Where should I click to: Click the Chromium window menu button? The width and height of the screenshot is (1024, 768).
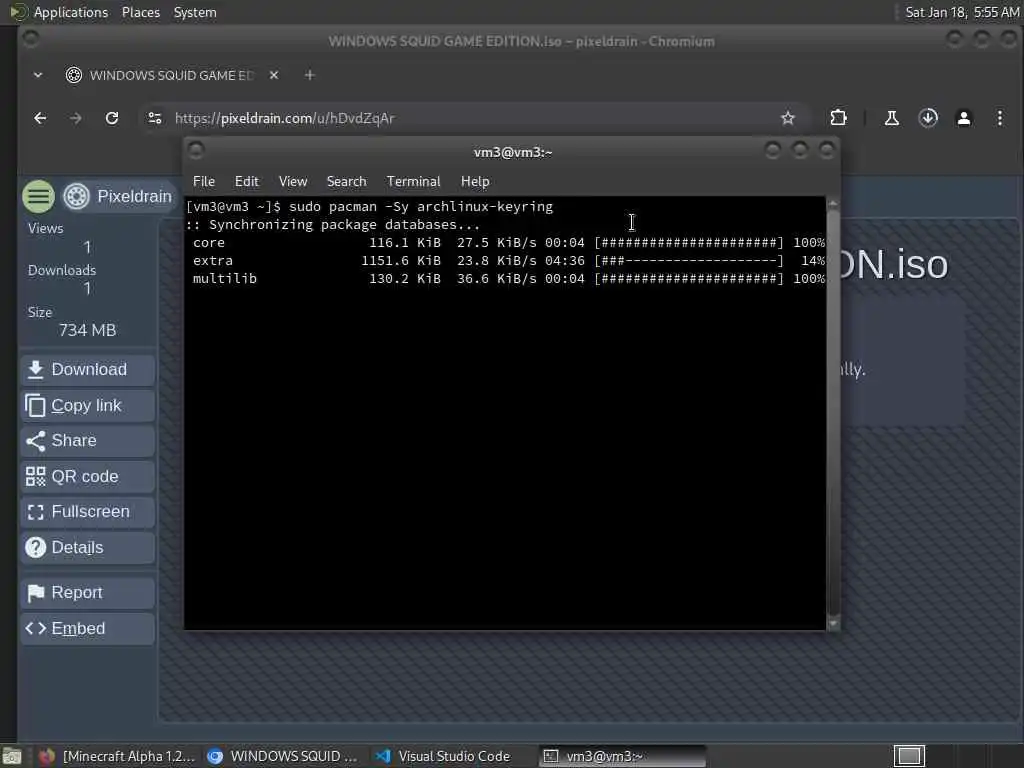click(30, 39)
